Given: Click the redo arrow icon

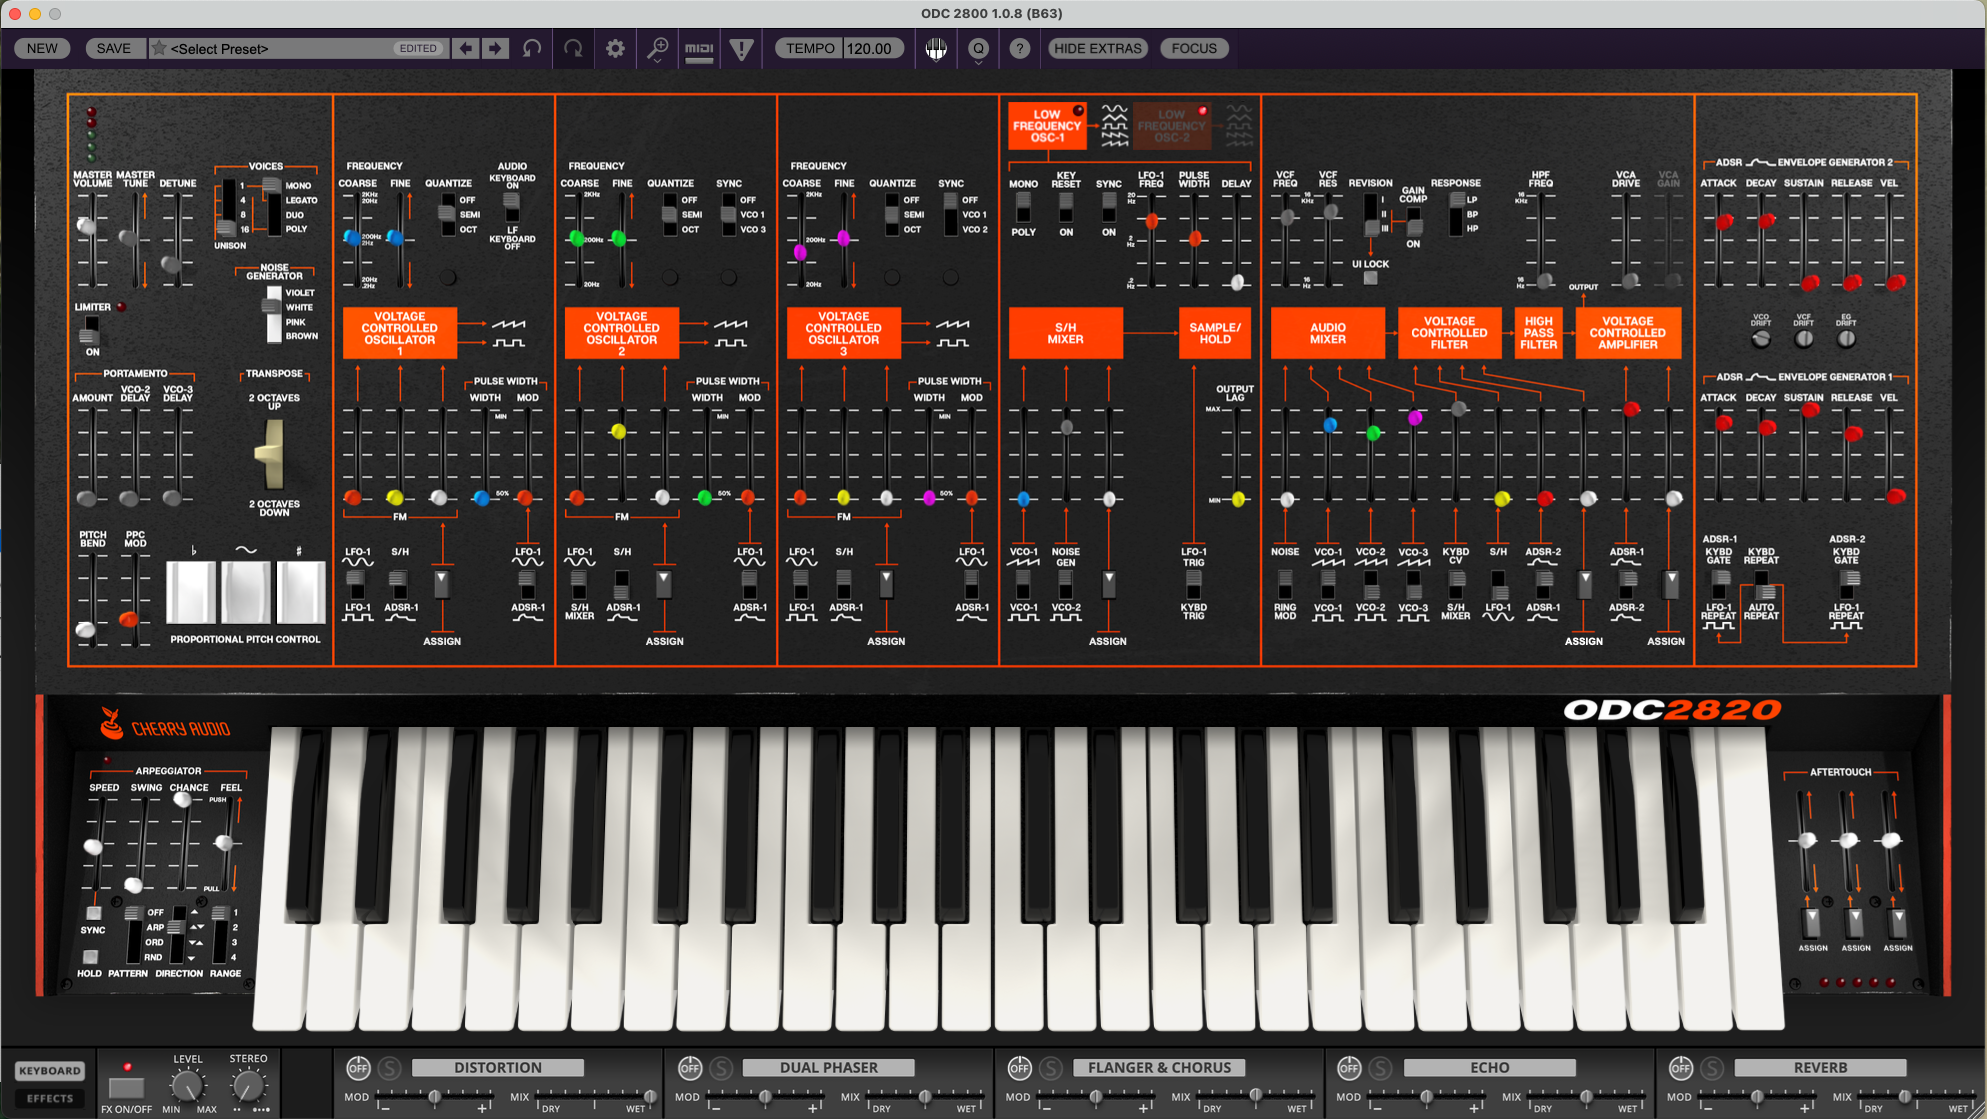Looking at the screenshot, I should click(x=573, y=48).
